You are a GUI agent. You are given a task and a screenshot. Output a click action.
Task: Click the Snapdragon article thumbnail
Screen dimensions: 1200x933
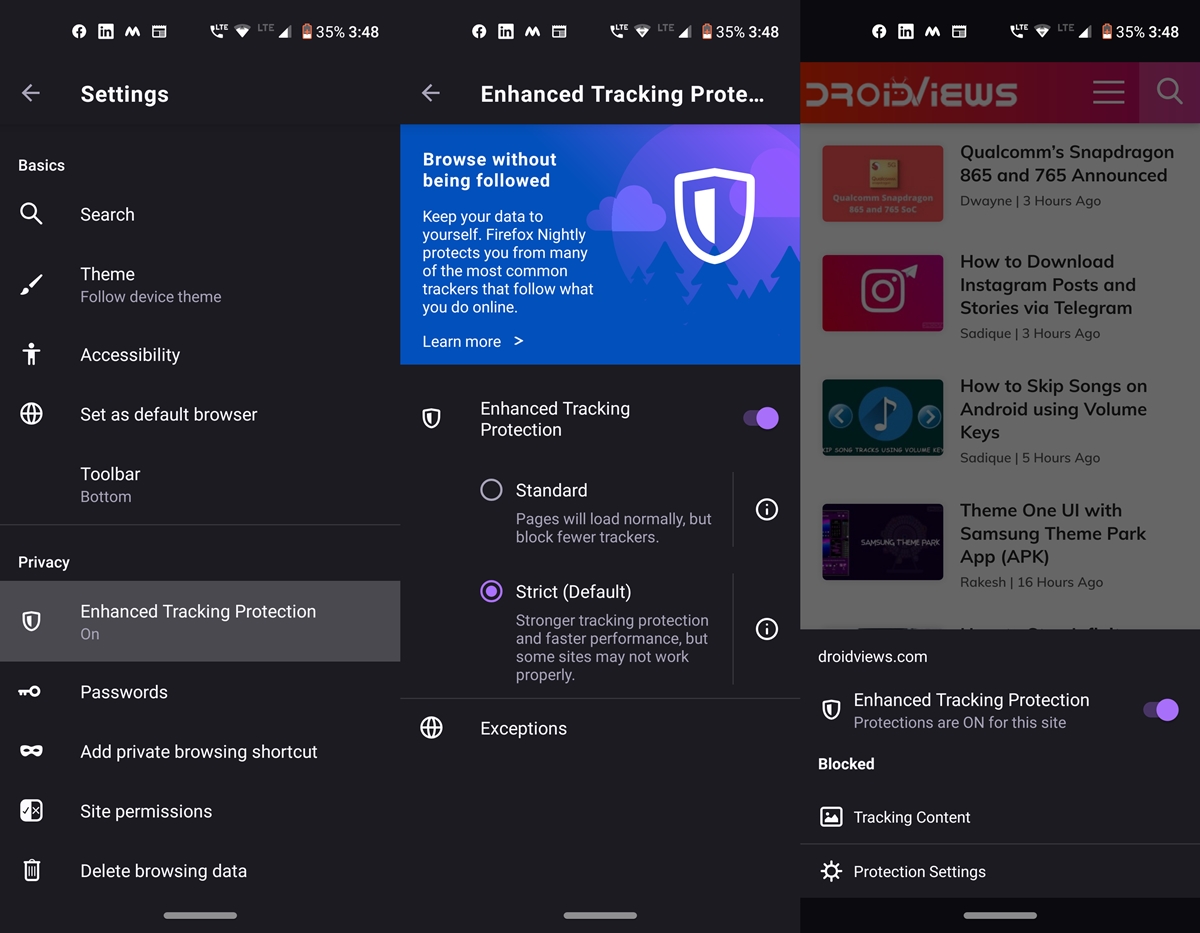[x=882, y=183]
